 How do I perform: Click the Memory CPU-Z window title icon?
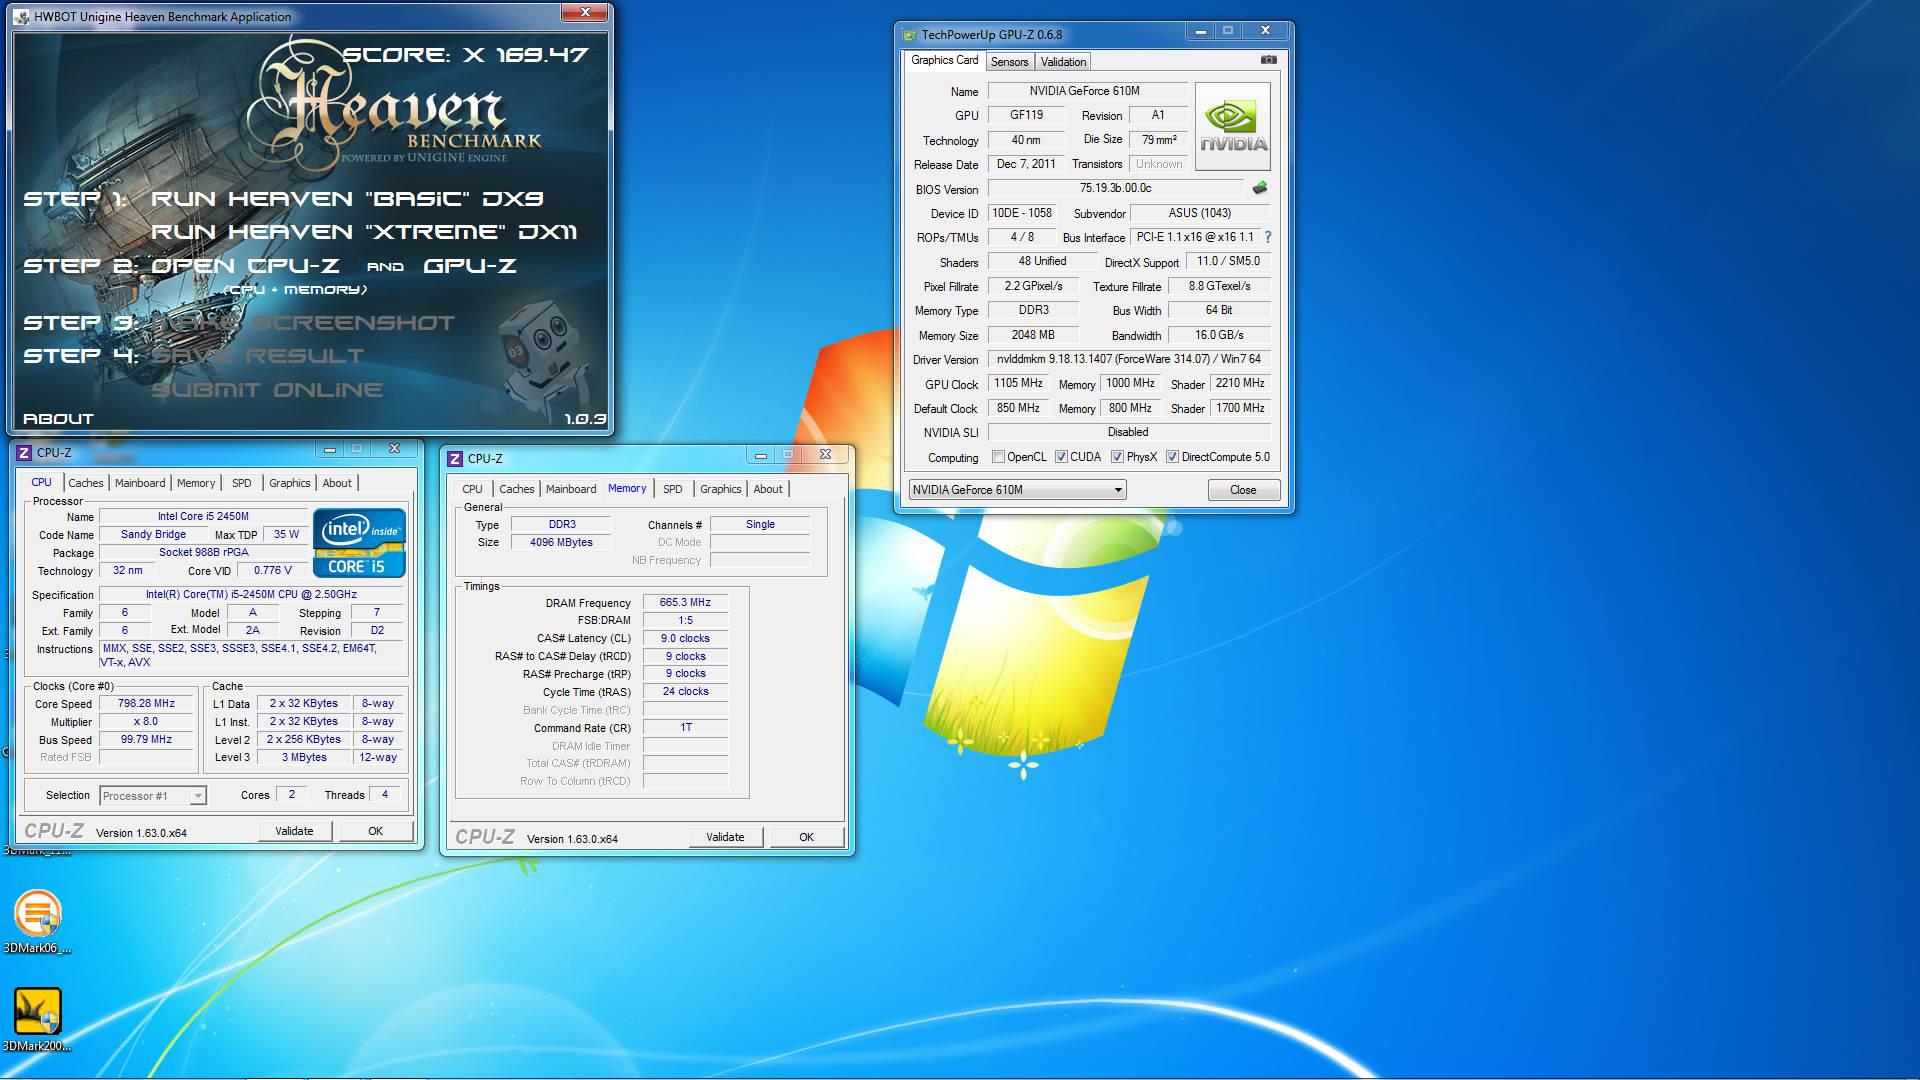point(455,459)
